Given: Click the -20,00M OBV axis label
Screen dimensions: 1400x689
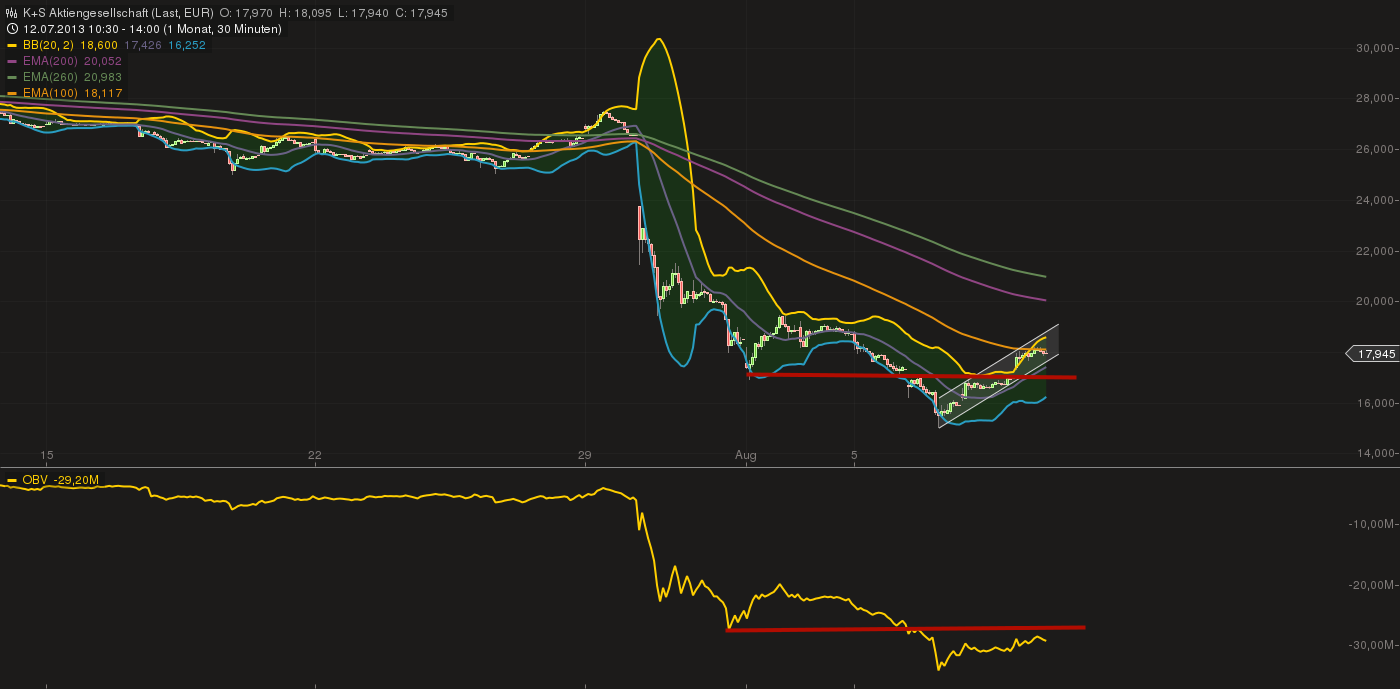Looking at the screenshot, I should tap(1373, 585).
